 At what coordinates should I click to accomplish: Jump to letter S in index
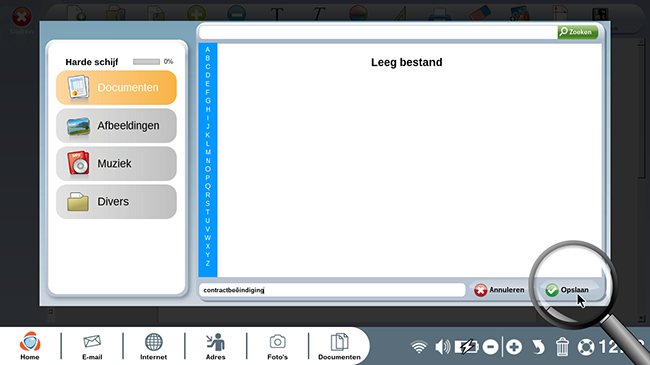(x=208, y=204)
